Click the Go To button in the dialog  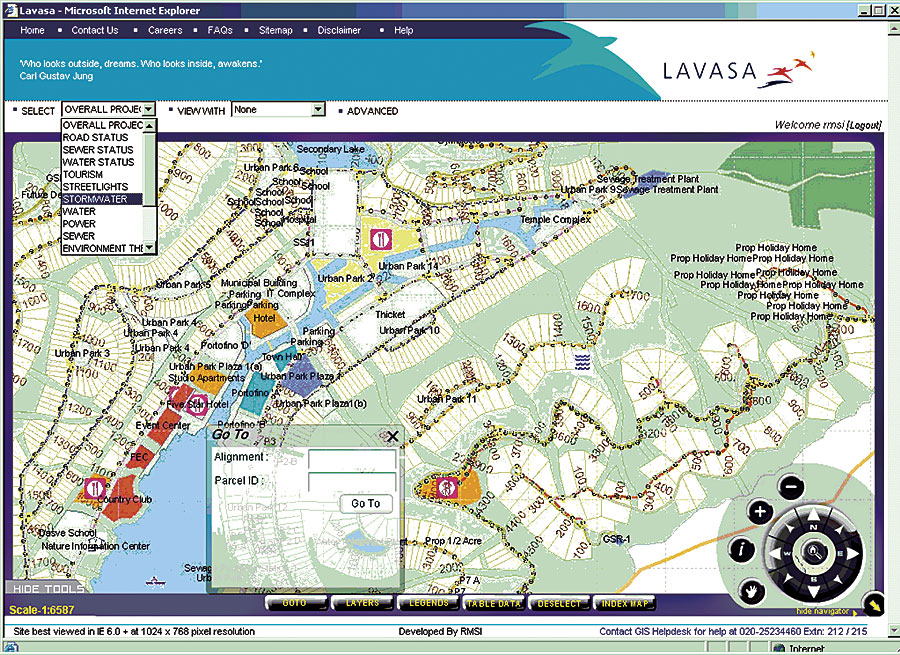tap(366, 503)
